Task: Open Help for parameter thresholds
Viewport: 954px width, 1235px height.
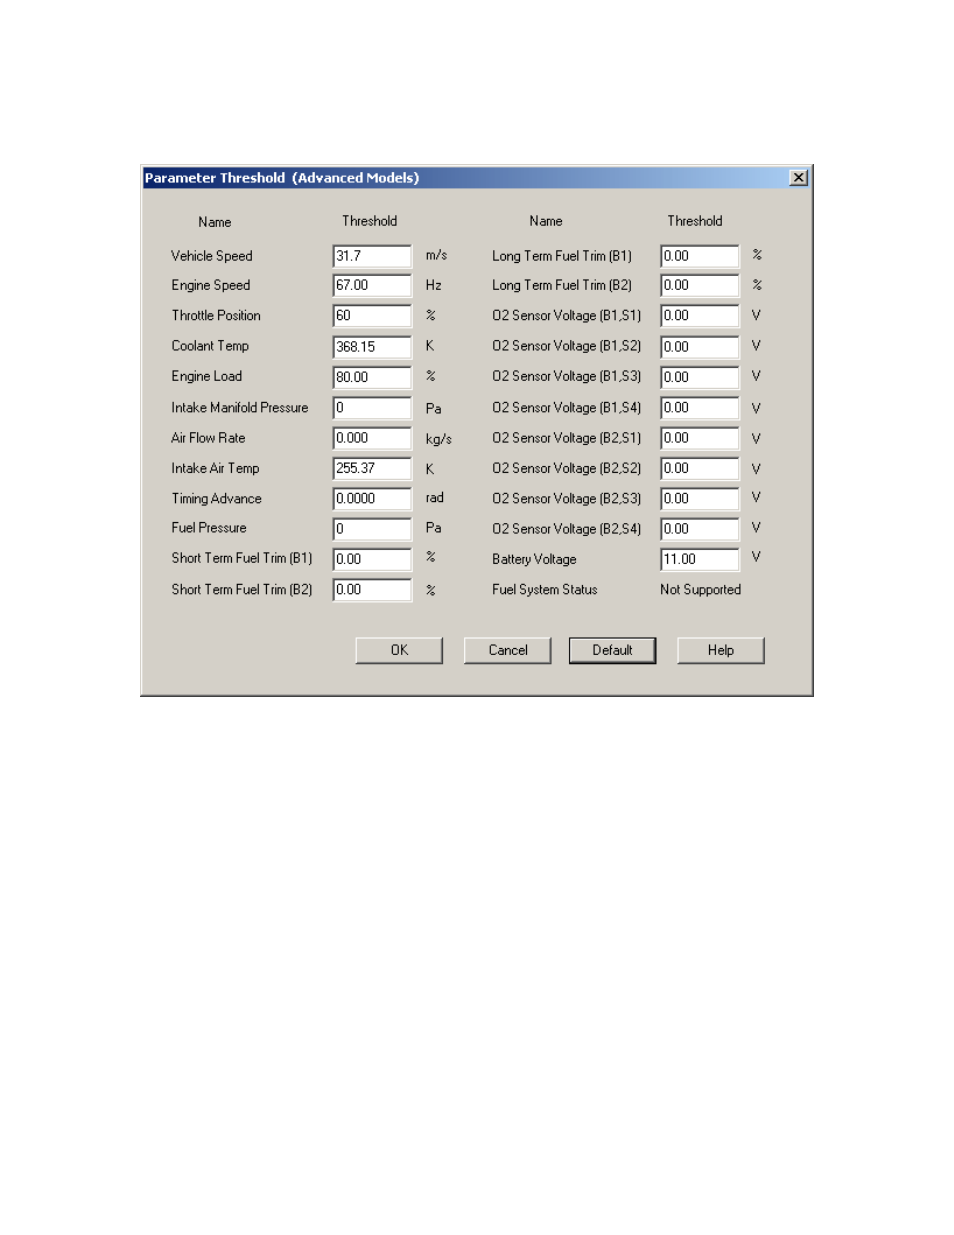Action: click(720, 650)
